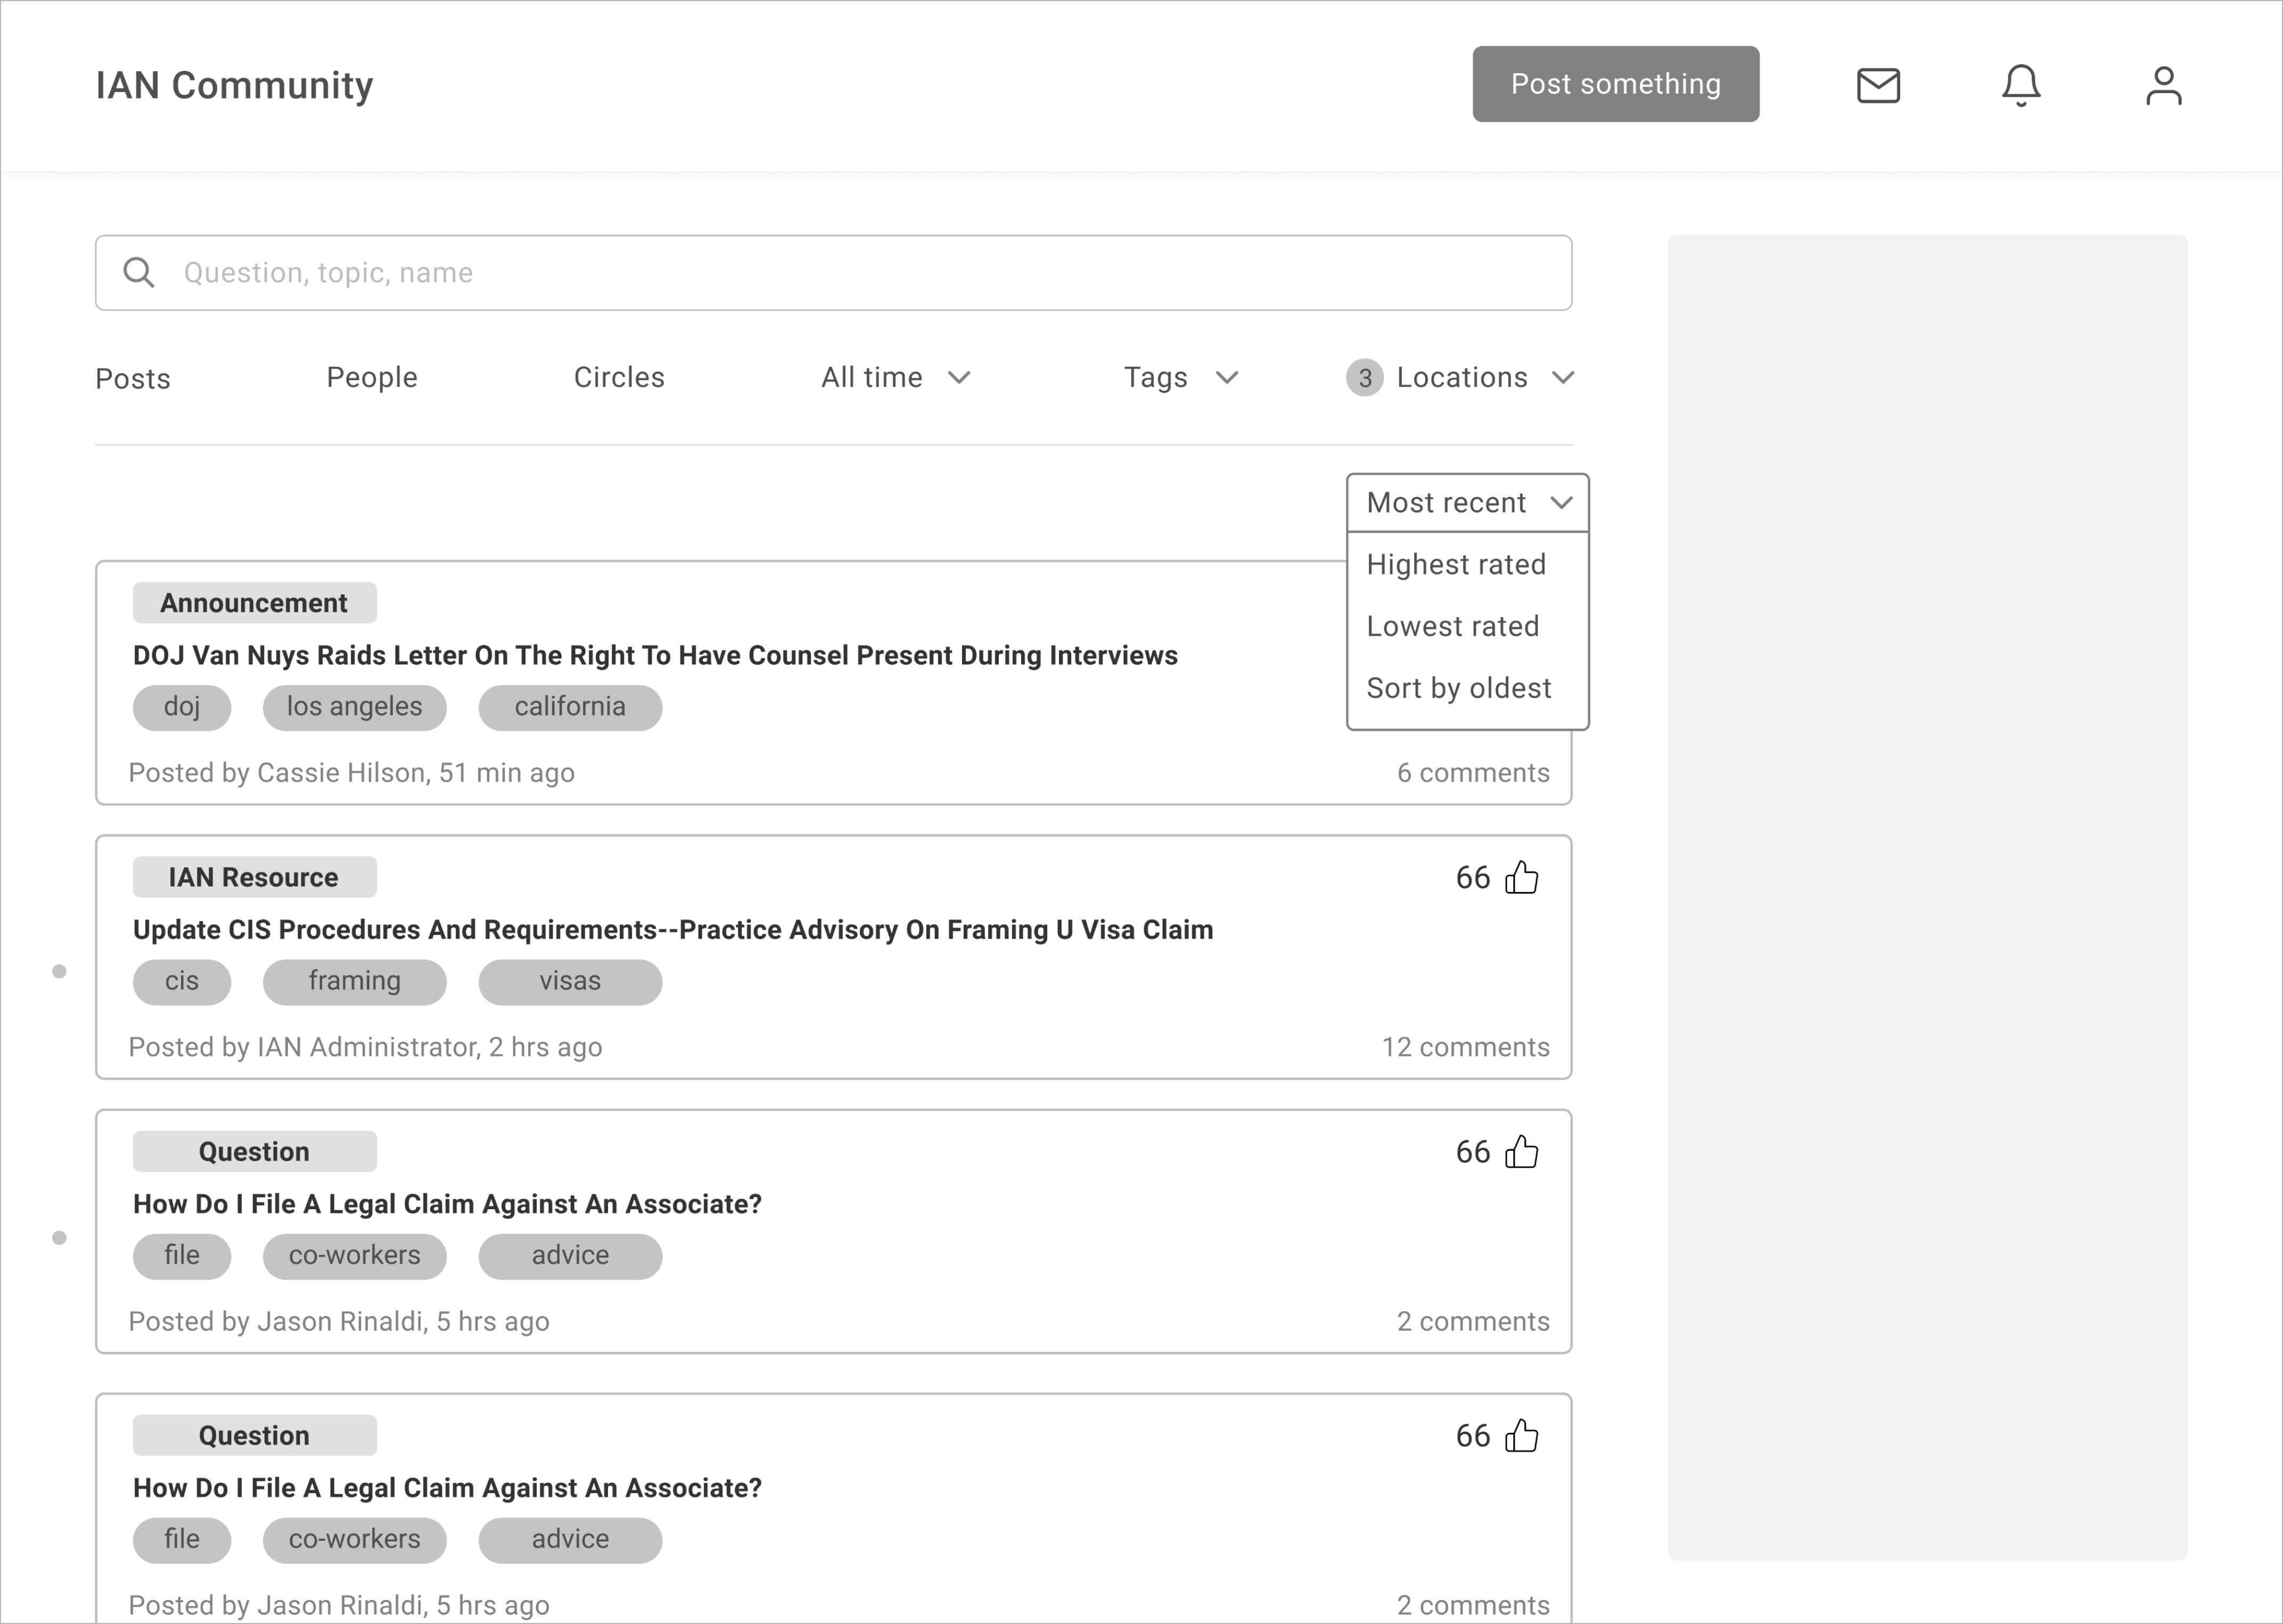Select the 'doj' tag on the announcement
Viewport: 2283px width, 1624px height.
coord(181,707)
